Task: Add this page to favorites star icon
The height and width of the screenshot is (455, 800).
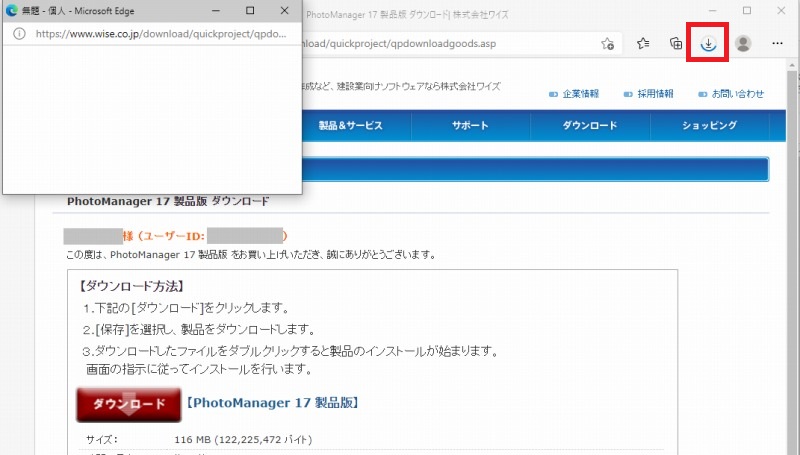Action: (607, 44)
